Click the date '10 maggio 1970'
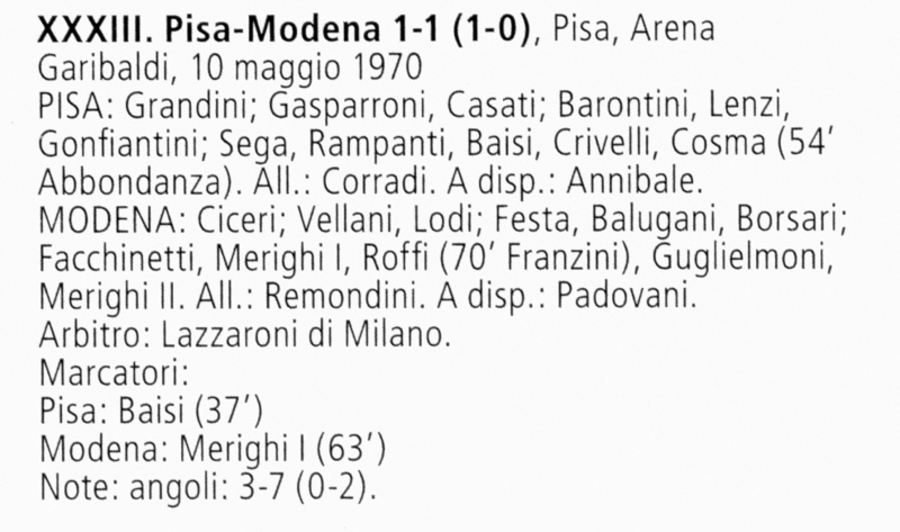This screenshot has width=900, height=532. coord(304,69)
